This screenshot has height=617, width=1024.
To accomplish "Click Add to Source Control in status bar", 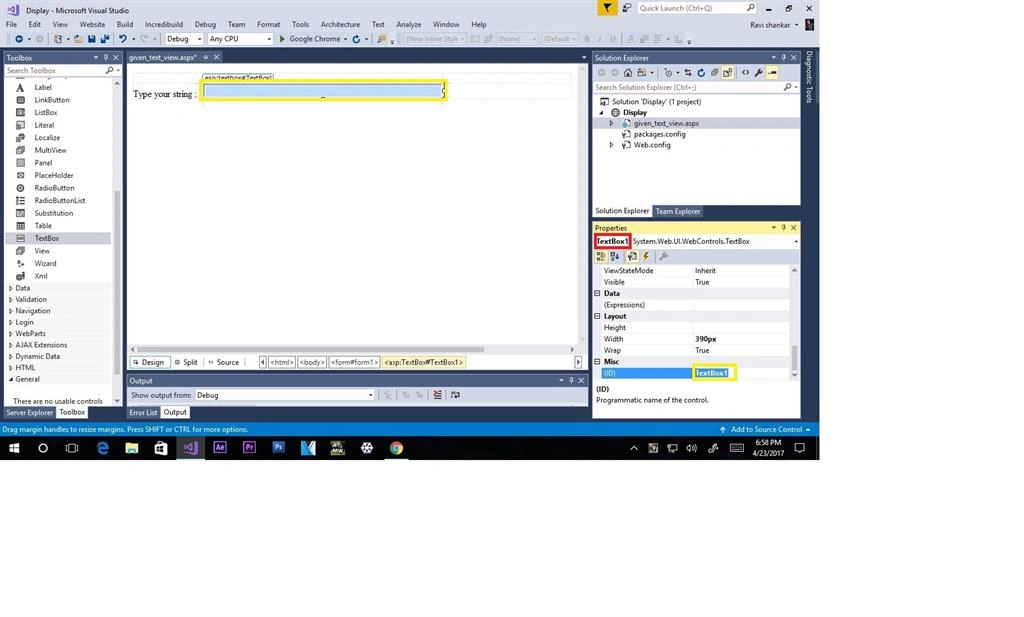I will [765, 430].
